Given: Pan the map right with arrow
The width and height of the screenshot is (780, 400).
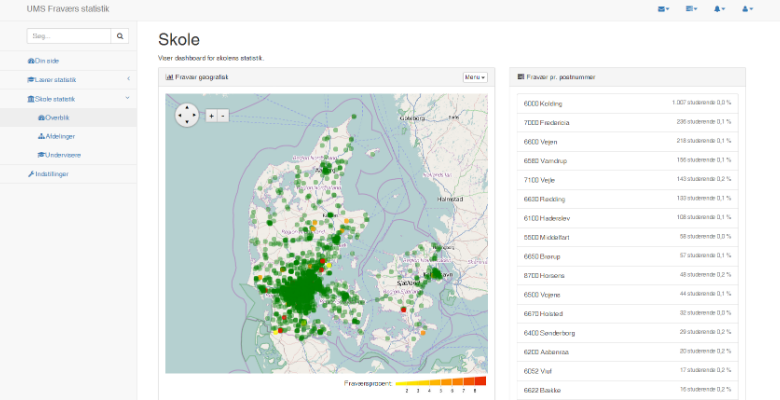Looking at the screenshot, I should click(x=195, y=115).
